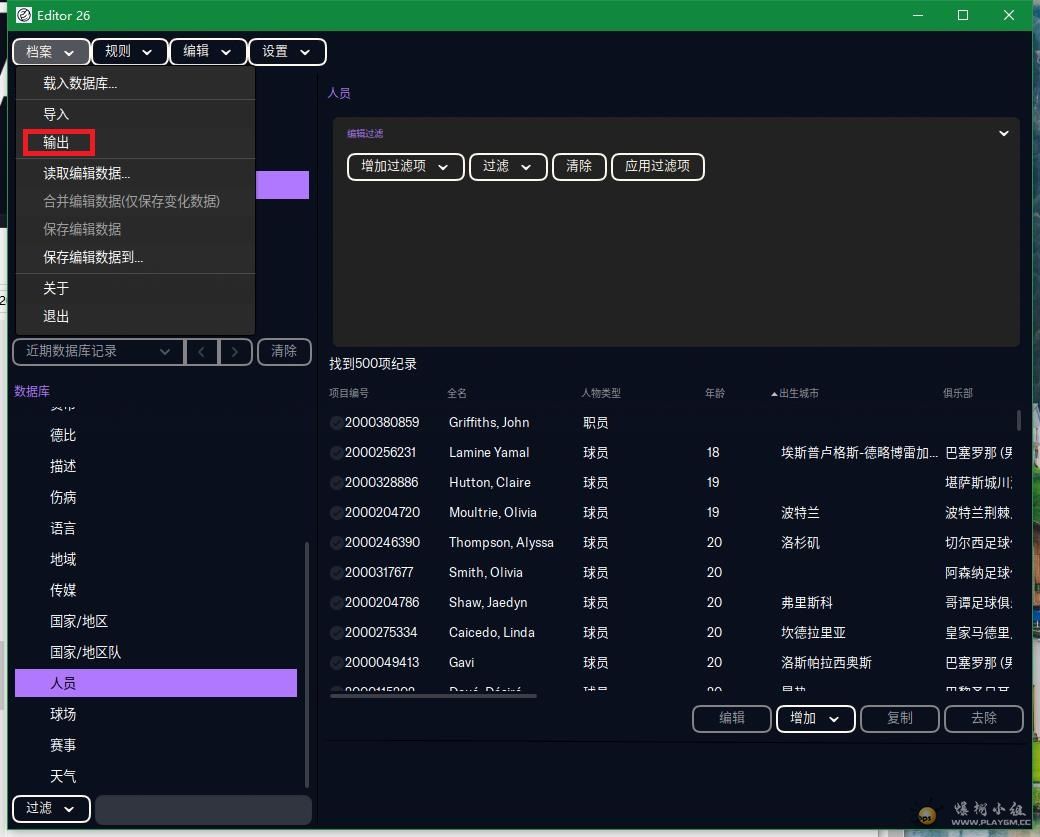
Task: Select 载入数据库... menu entry
Action: [80, 84]
